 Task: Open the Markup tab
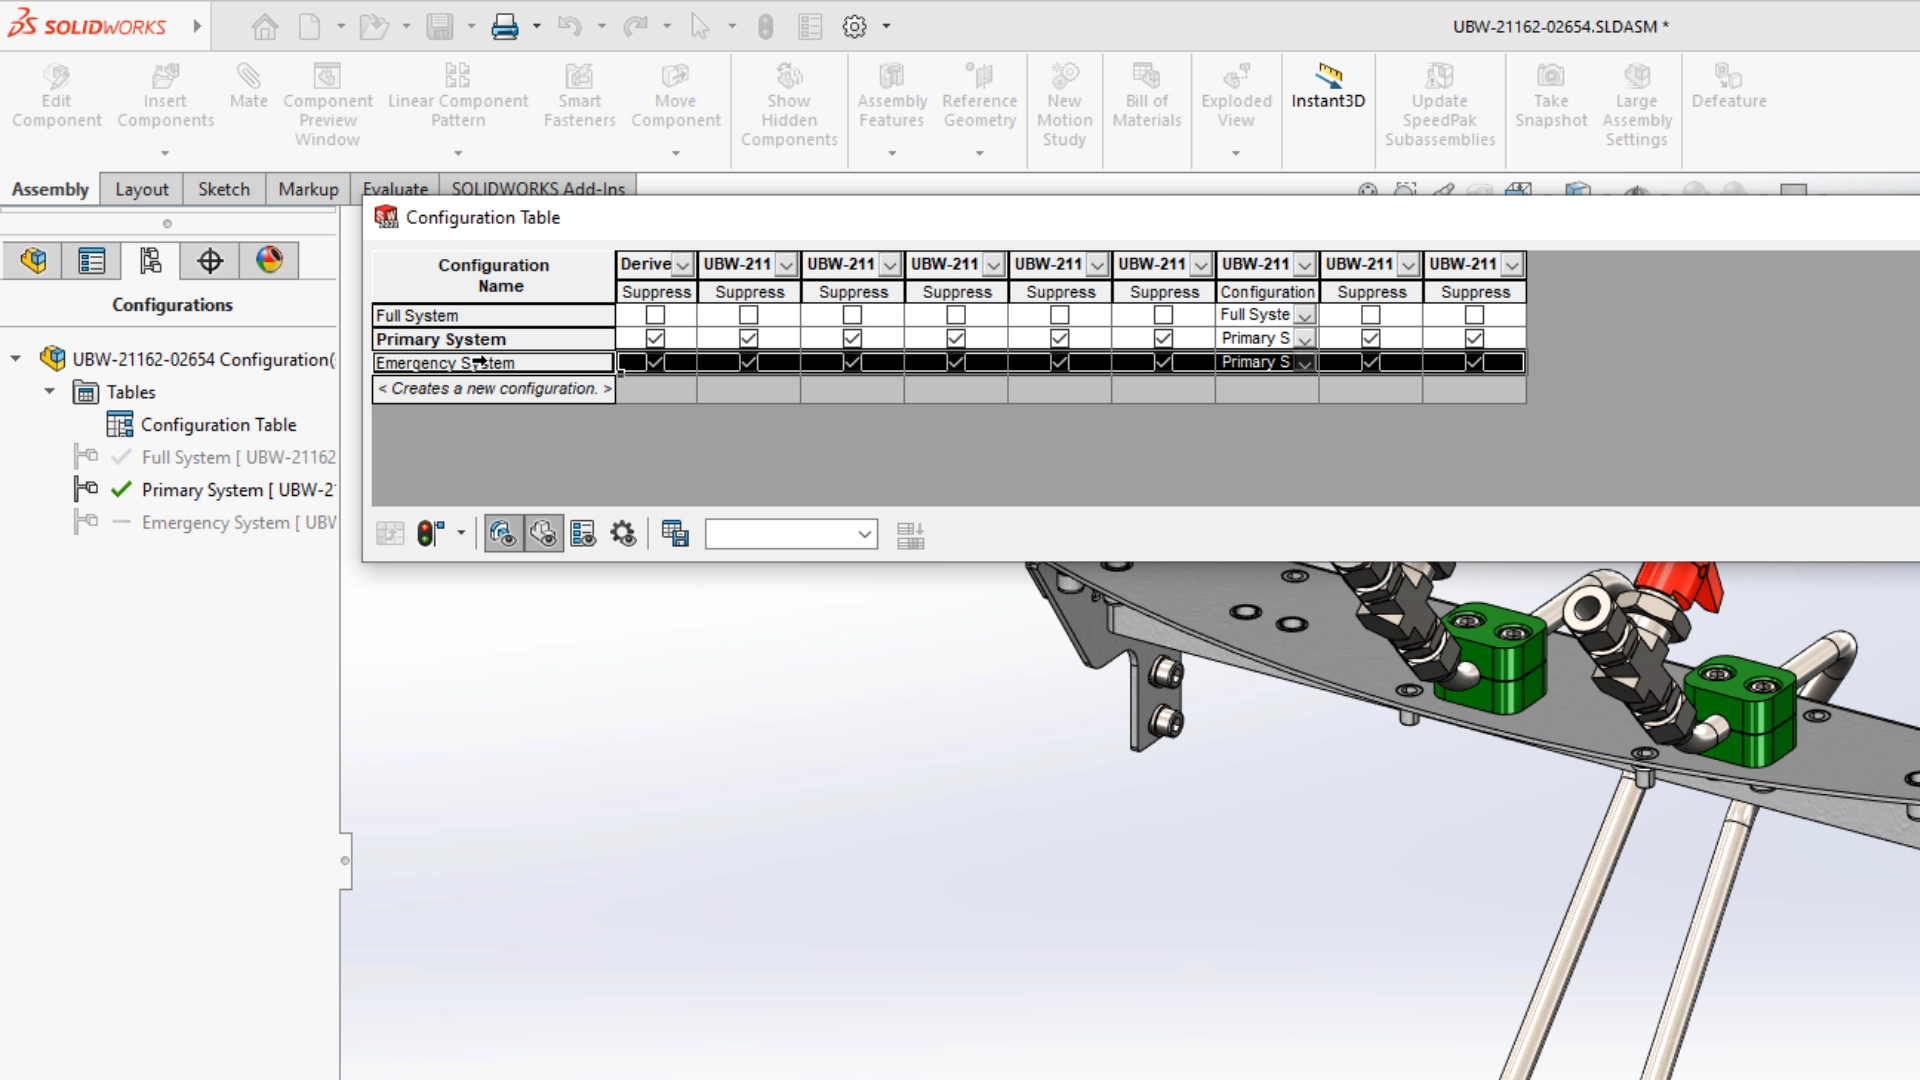click(308, 189)
